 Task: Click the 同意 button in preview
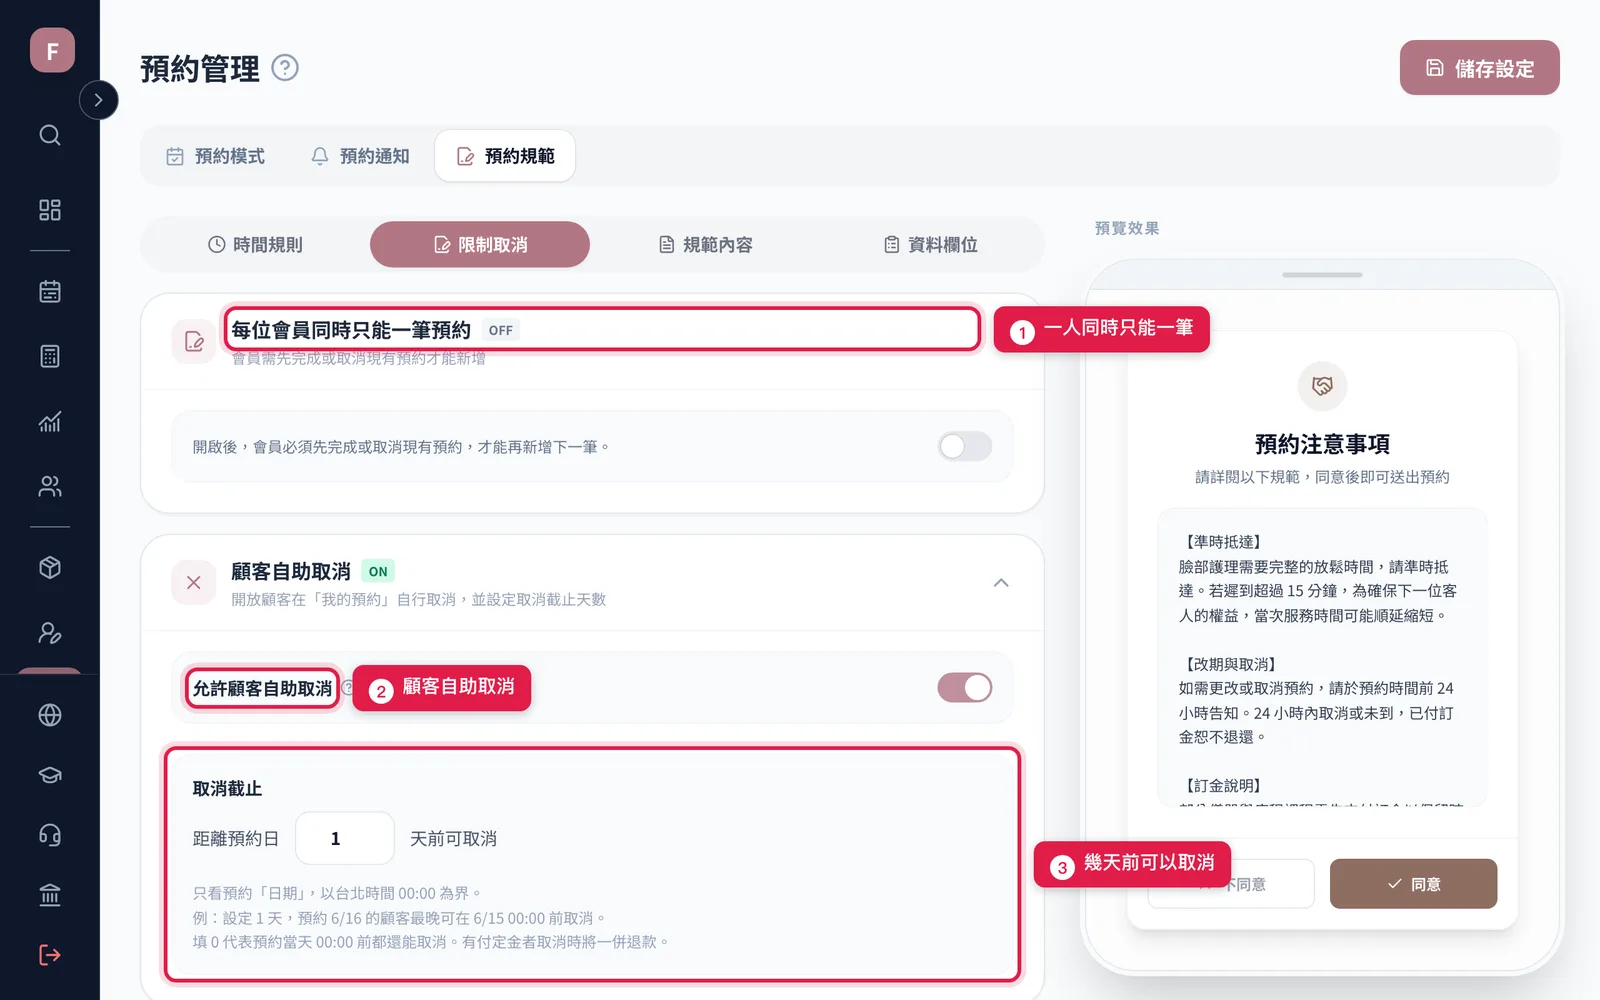click(x=1413, y=884)
